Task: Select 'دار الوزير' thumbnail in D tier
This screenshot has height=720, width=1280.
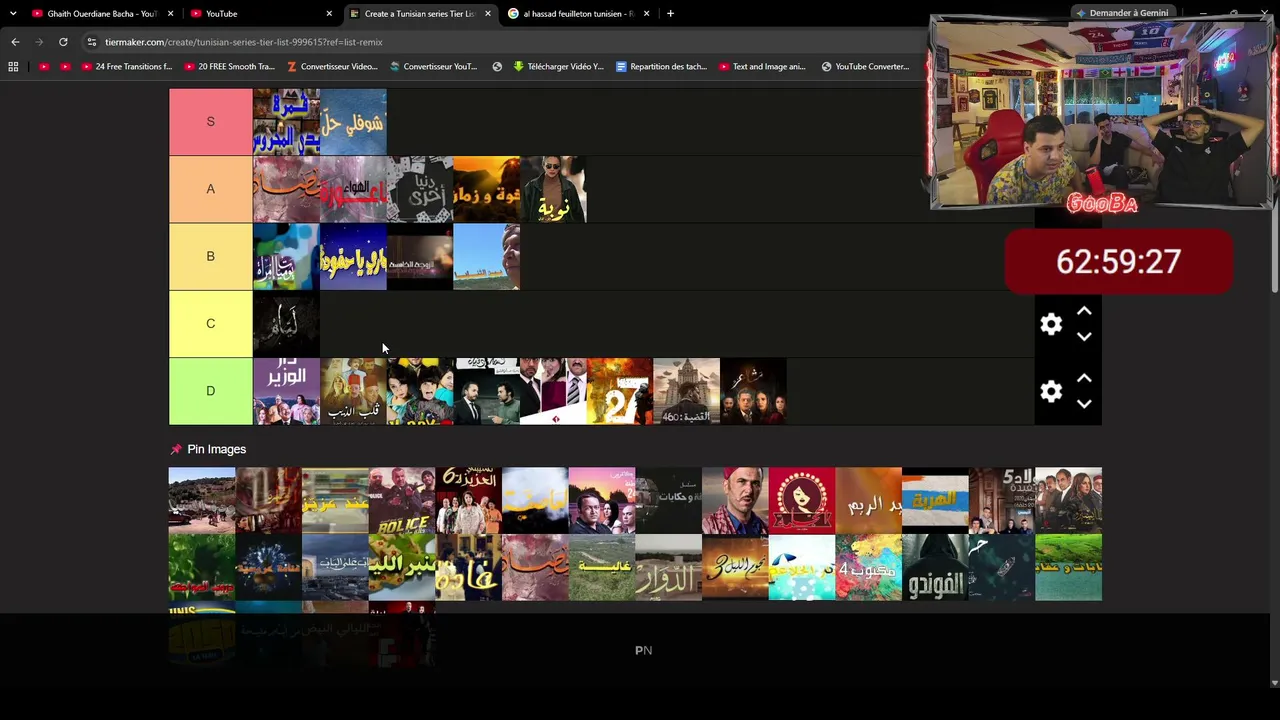Action: [286, 392]
